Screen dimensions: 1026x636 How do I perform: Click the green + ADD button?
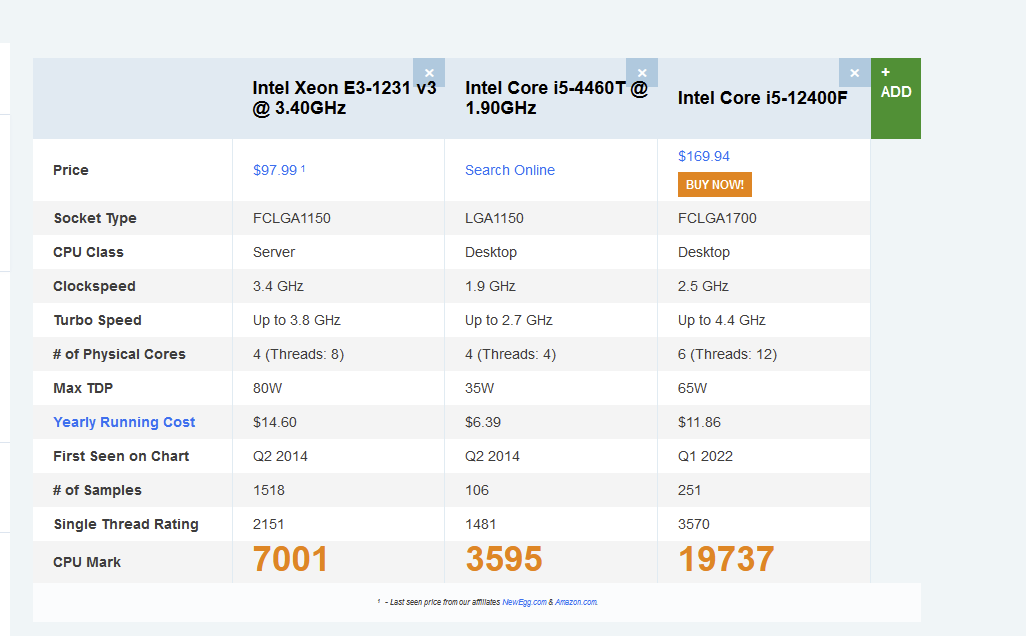pos(895,98)
